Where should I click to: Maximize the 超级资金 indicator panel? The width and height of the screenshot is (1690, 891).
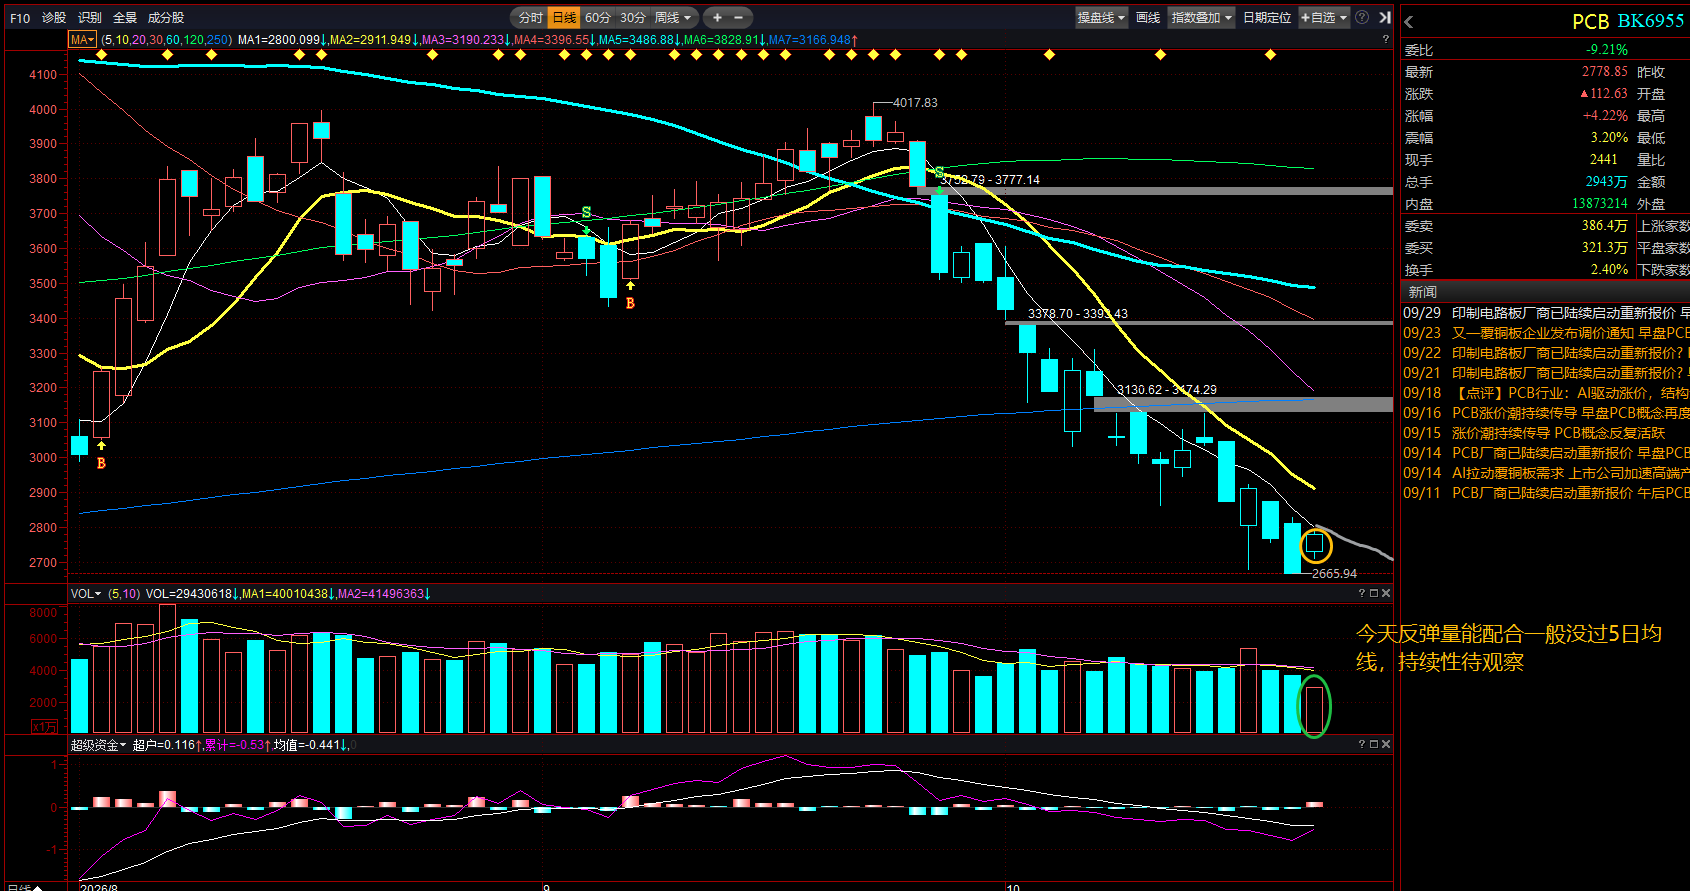[1374, 744]
